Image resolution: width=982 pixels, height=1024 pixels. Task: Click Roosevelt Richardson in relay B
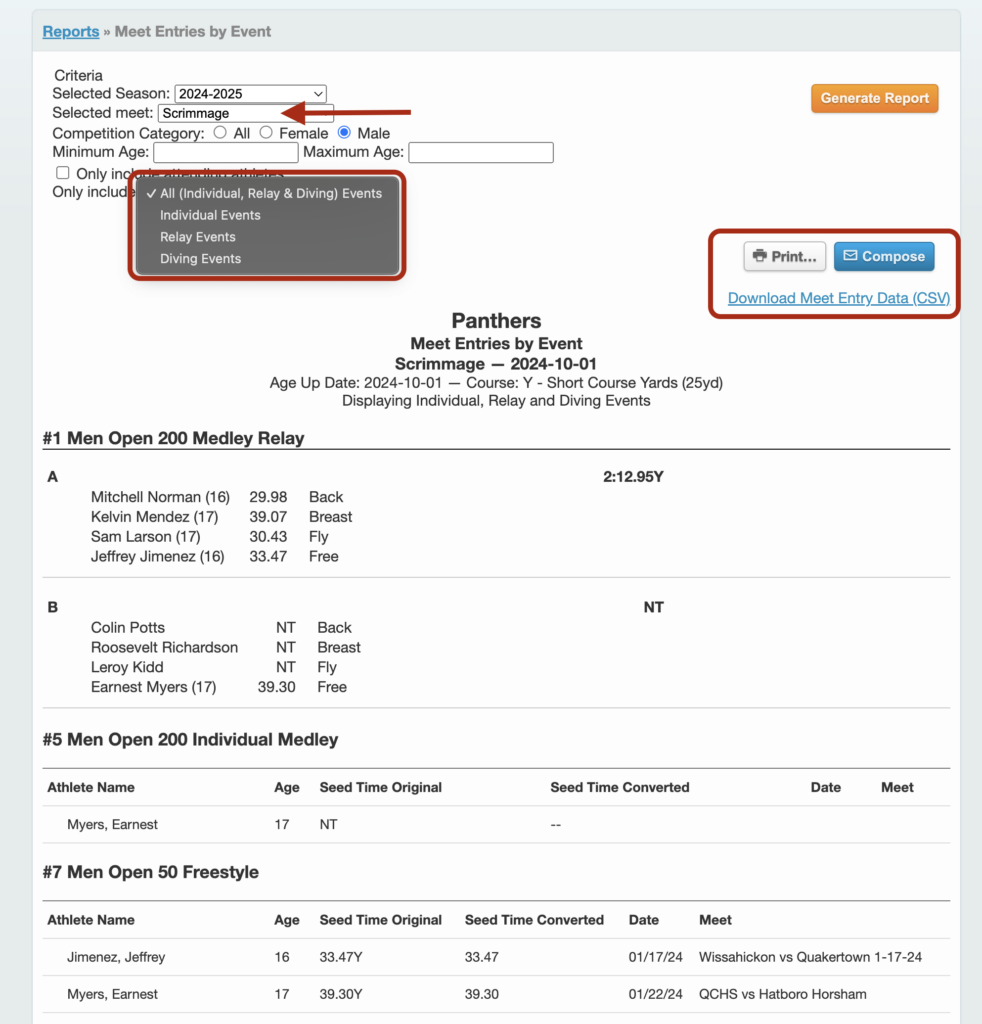tap(164, 647)
